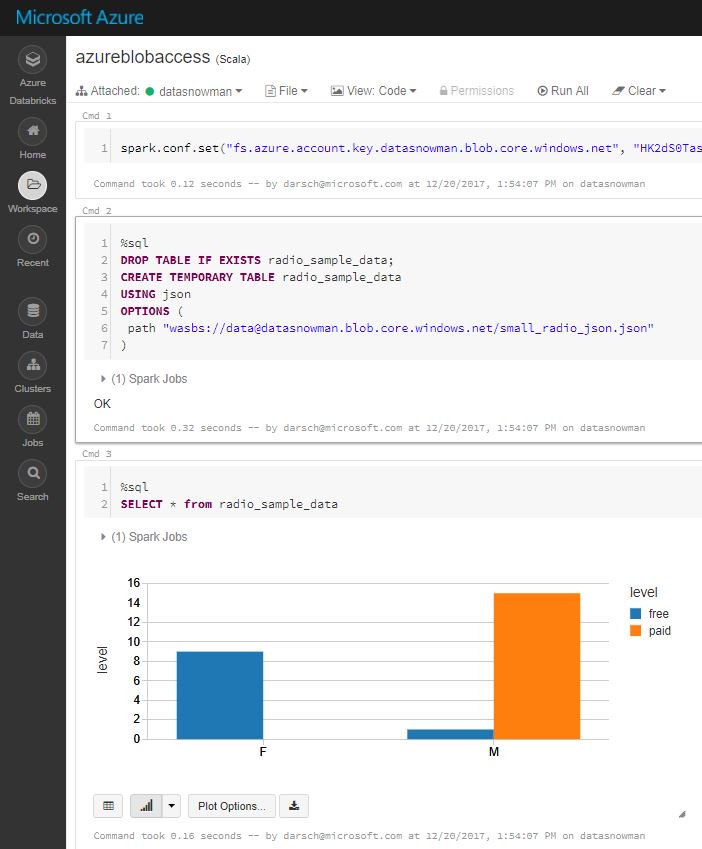
Task: Click the free legend blue swatch
Action: pyautogui.click(x=635, y=613)
